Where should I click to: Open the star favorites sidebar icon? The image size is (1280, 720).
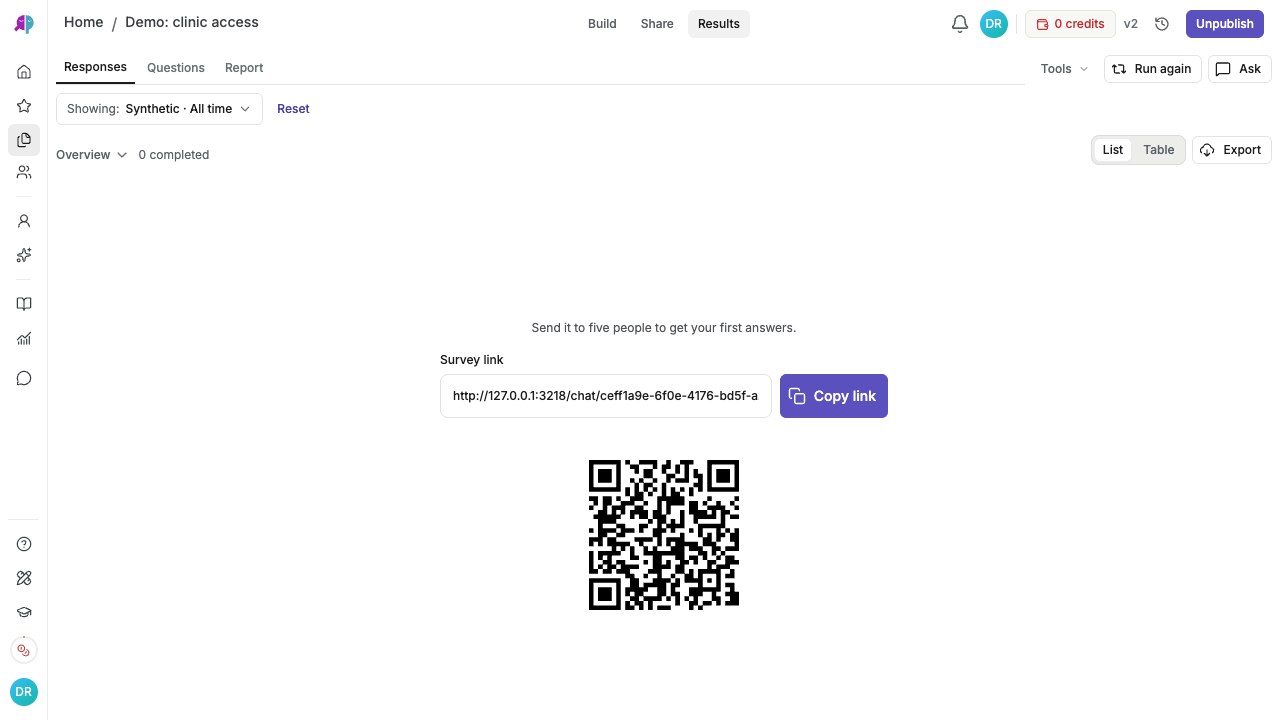pyautogui.click(x=24, y=106)
